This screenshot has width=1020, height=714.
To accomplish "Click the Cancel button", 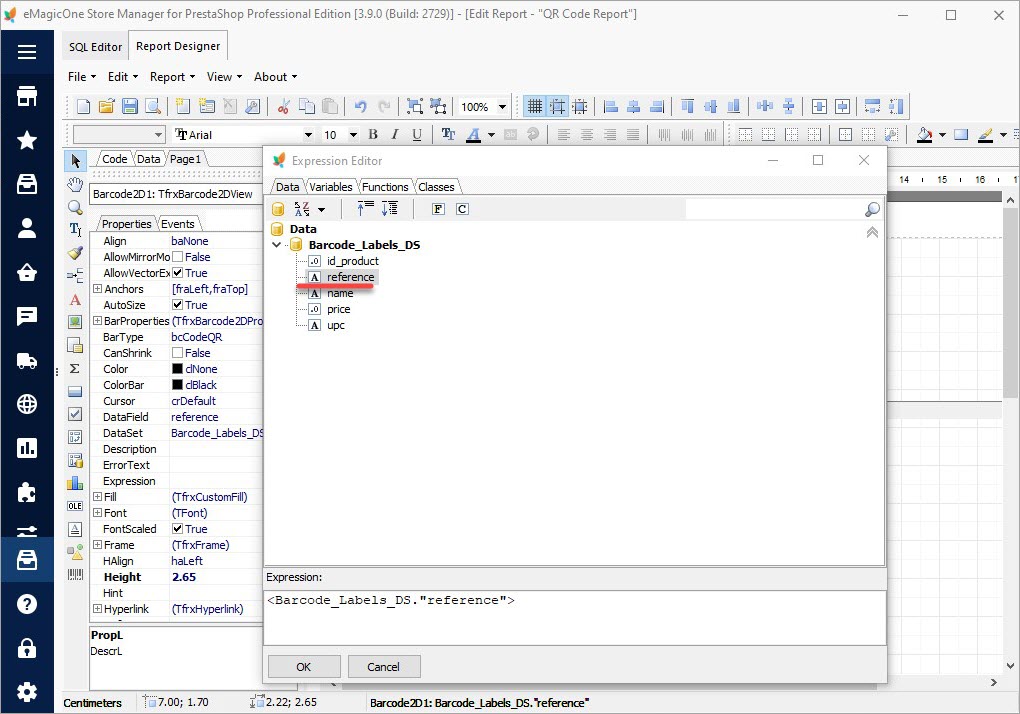I will pyautogui.click(x=384, y=667).
